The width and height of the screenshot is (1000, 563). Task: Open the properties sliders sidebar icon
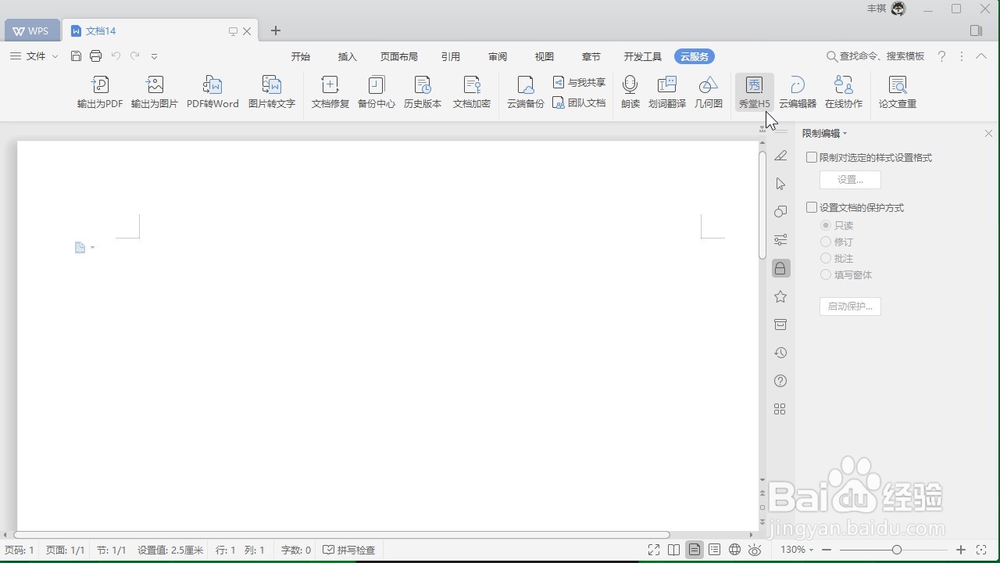click(x=780, y=240)
